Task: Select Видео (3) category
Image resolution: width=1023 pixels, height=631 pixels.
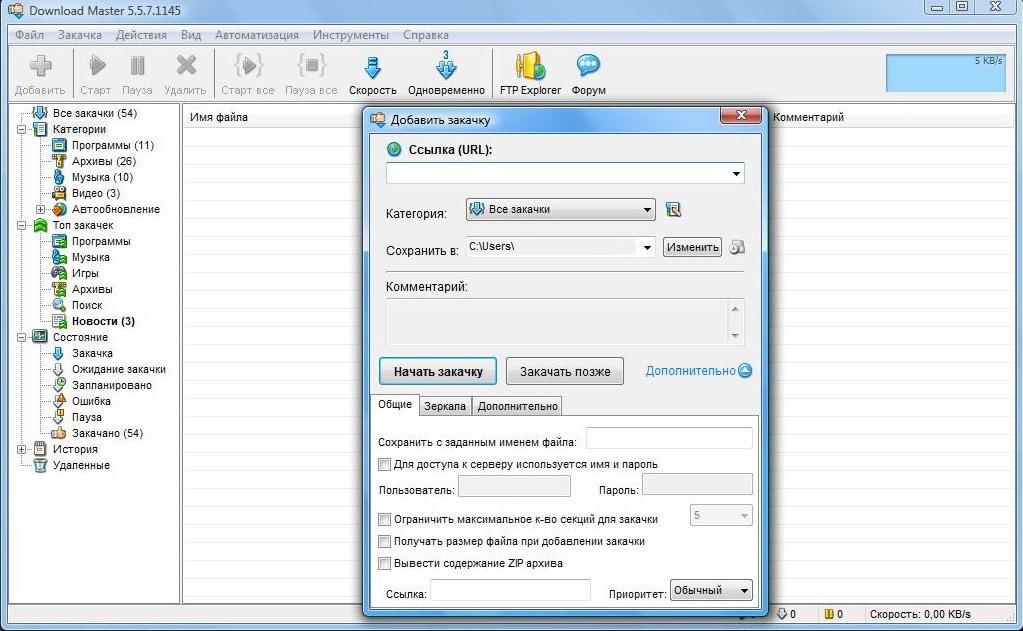Action: pyautogui.click(x=96, y=193)
